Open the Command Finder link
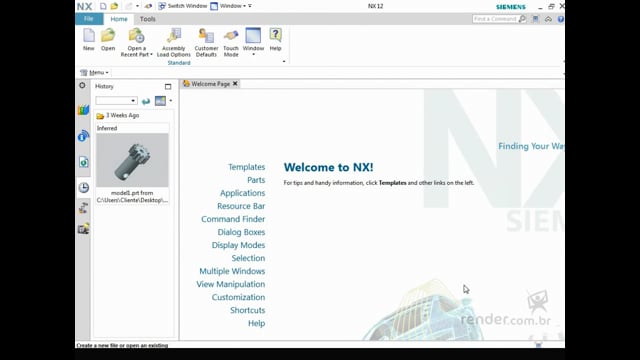 [233, 219]
